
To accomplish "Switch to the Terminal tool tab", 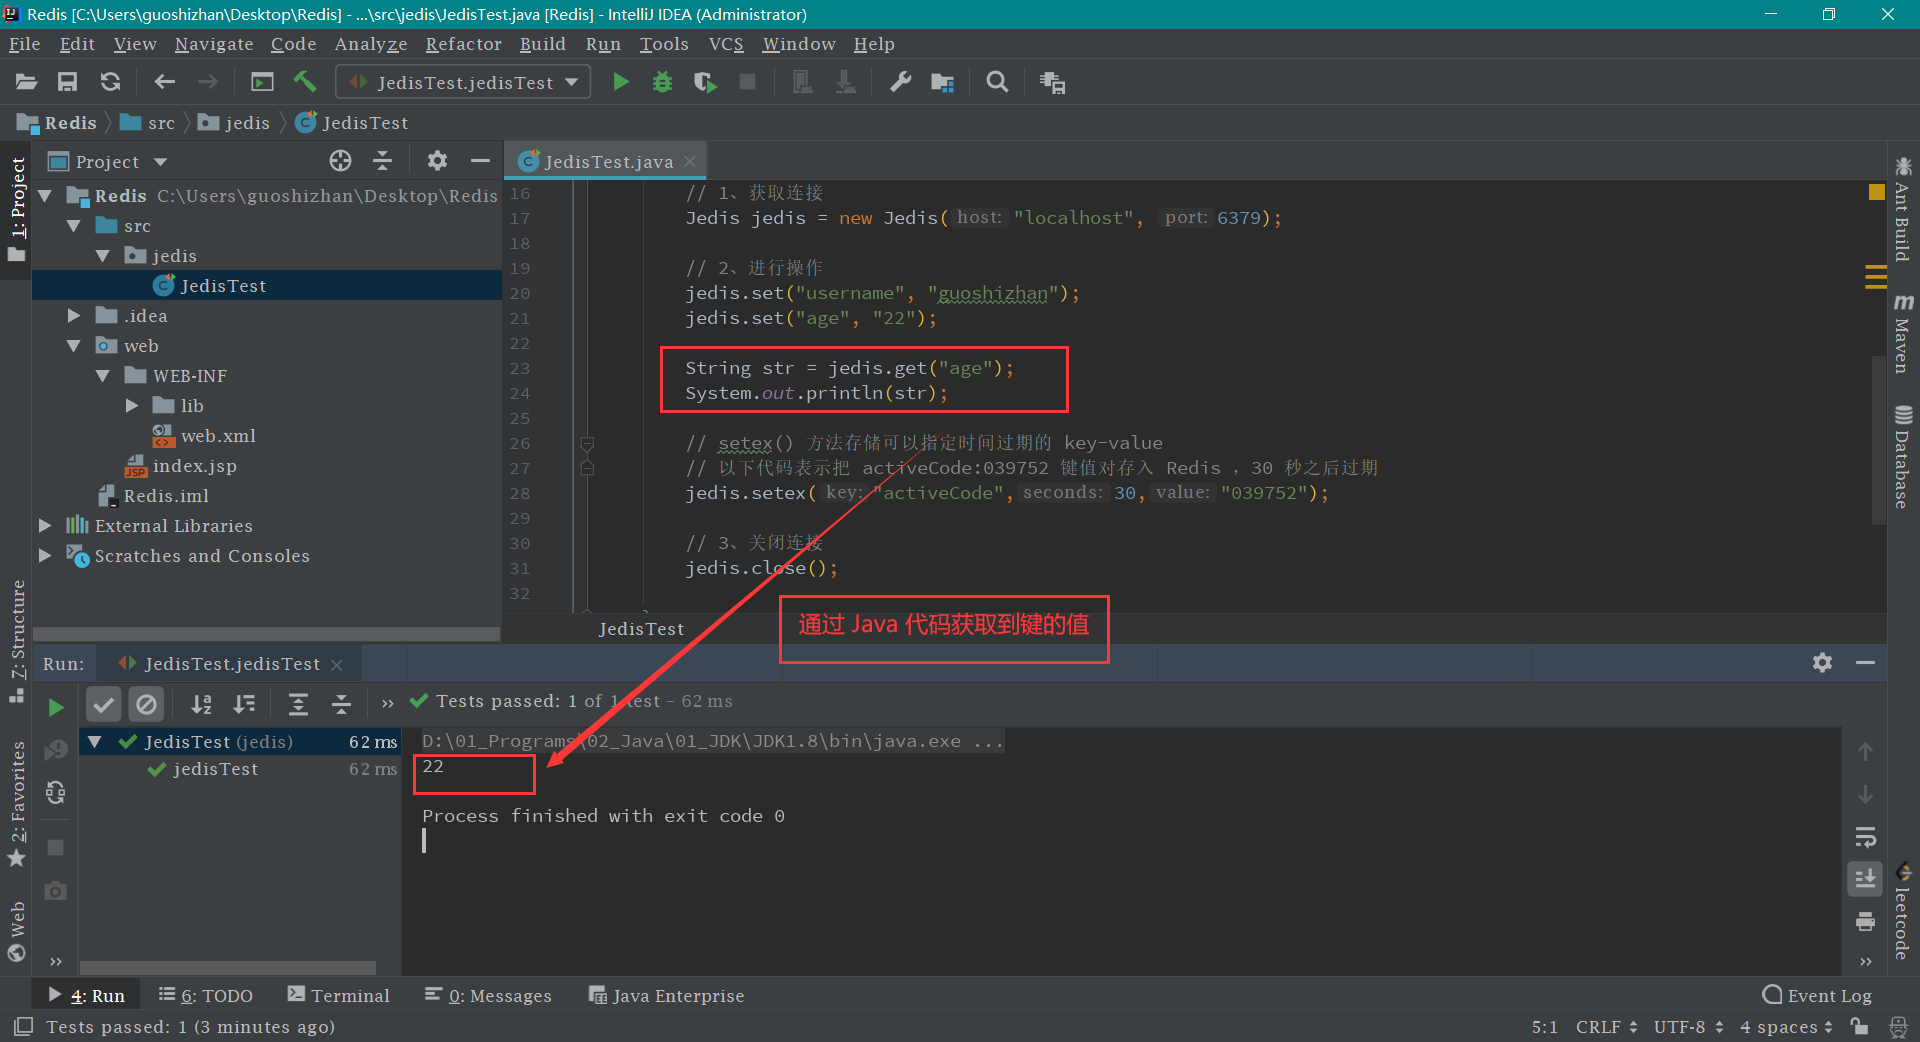I will [339, 995].
